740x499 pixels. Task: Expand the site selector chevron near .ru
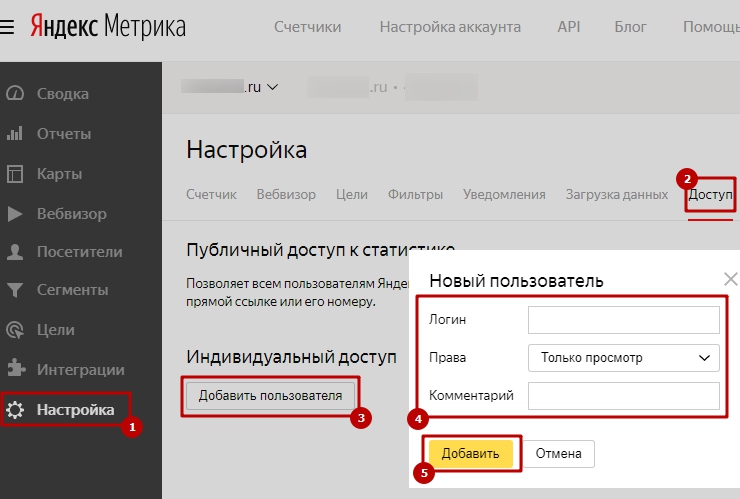click(x=273, y=87)
